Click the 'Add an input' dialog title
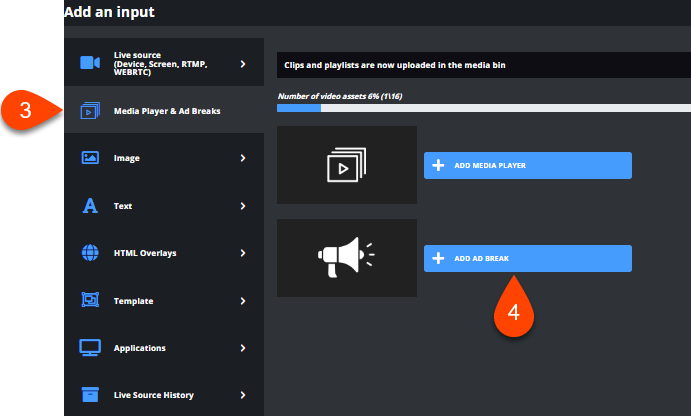The image size is (691, 416). tap(109, 12)
